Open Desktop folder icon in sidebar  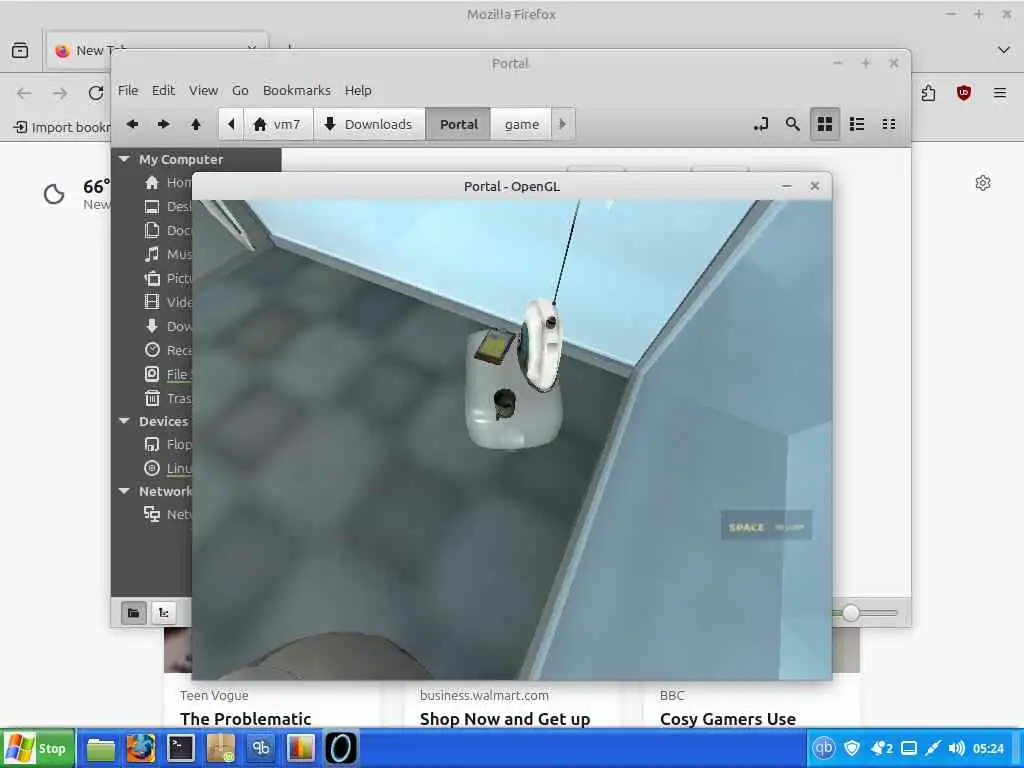click(x=152, y=206)
